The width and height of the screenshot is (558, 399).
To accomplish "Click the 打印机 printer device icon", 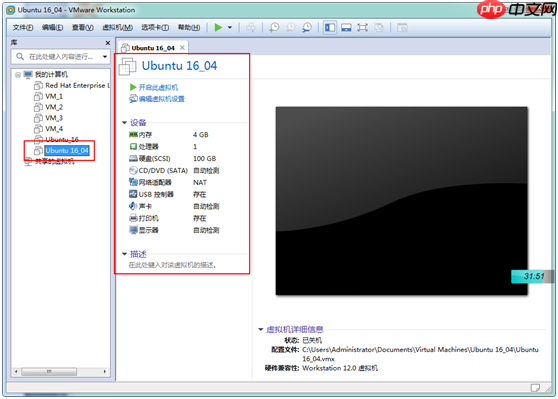I will click(133, 218).
